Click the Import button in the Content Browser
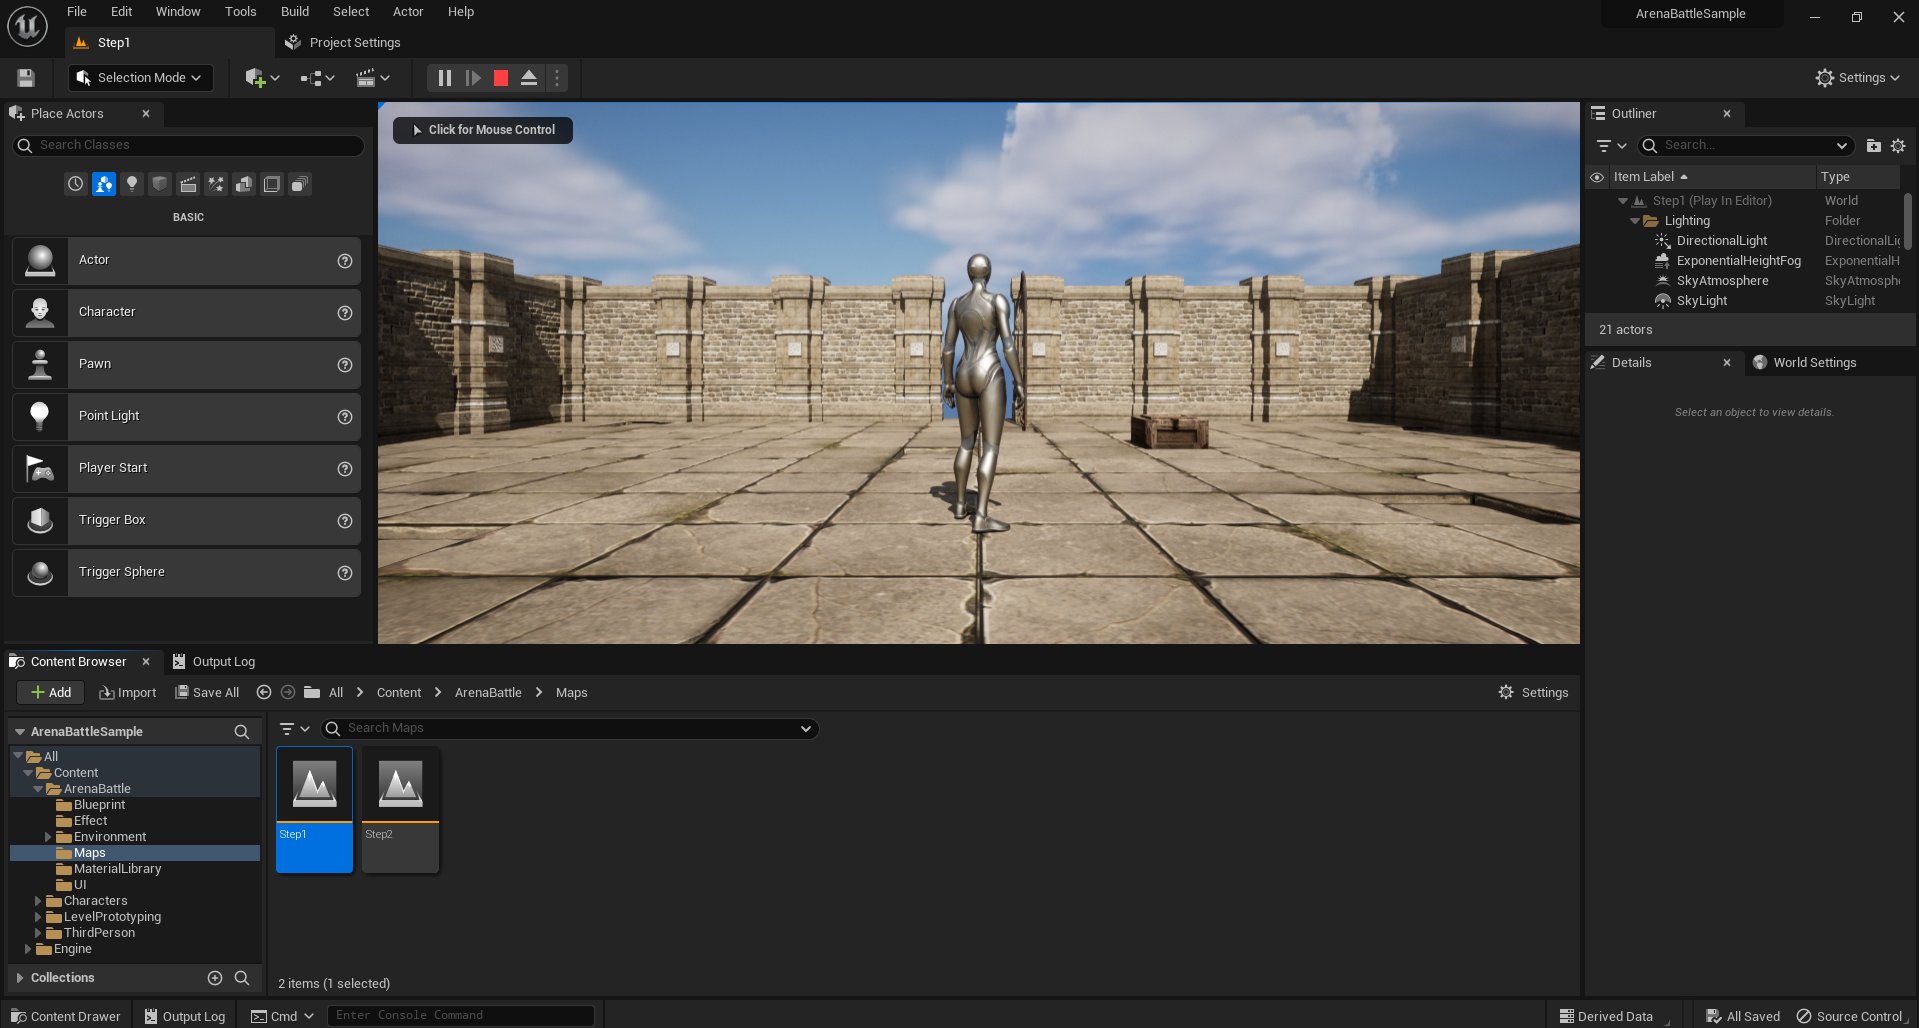1919x1028 pixels. [128, 693]
